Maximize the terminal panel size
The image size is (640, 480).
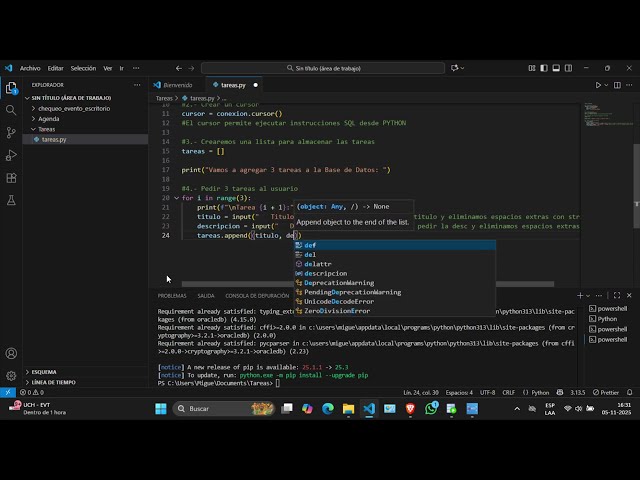point(617,296)
